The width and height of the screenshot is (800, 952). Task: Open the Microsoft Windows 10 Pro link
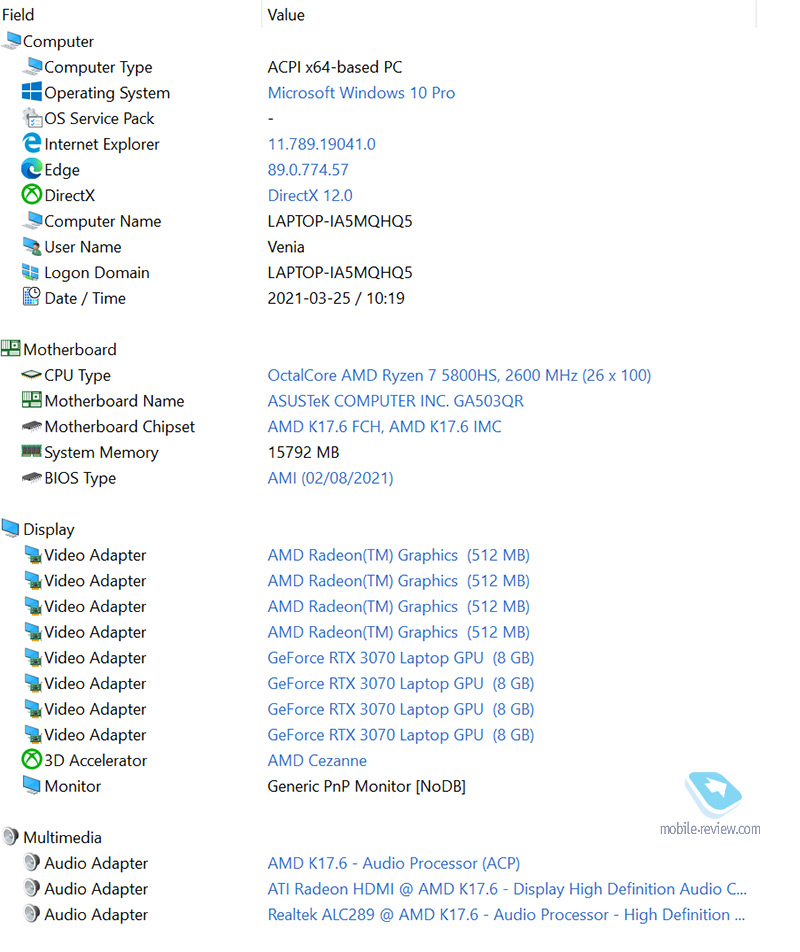coord(361,92)
